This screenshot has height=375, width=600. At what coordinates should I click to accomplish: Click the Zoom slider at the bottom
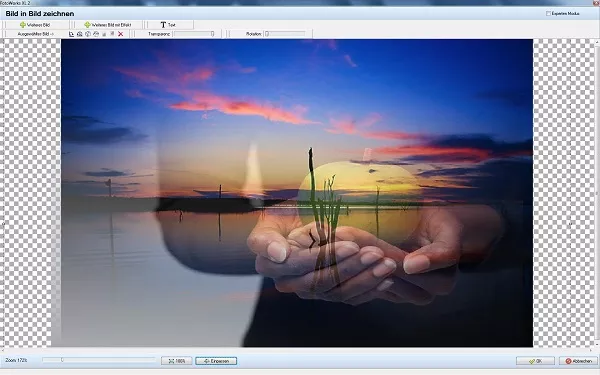[98, 360]
